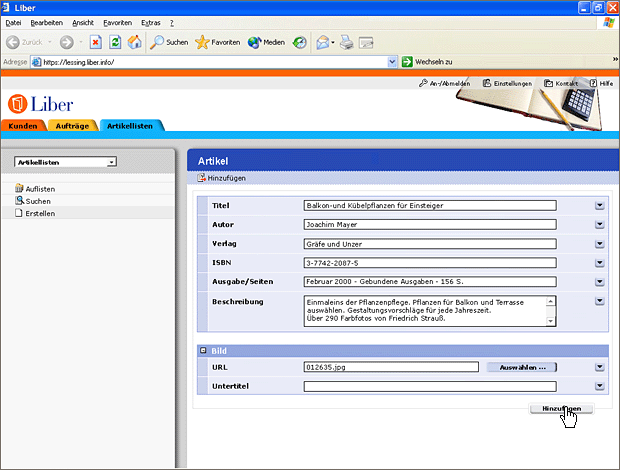
Task: Open the Medien toolbar button
Action: [x=266, y=42]
